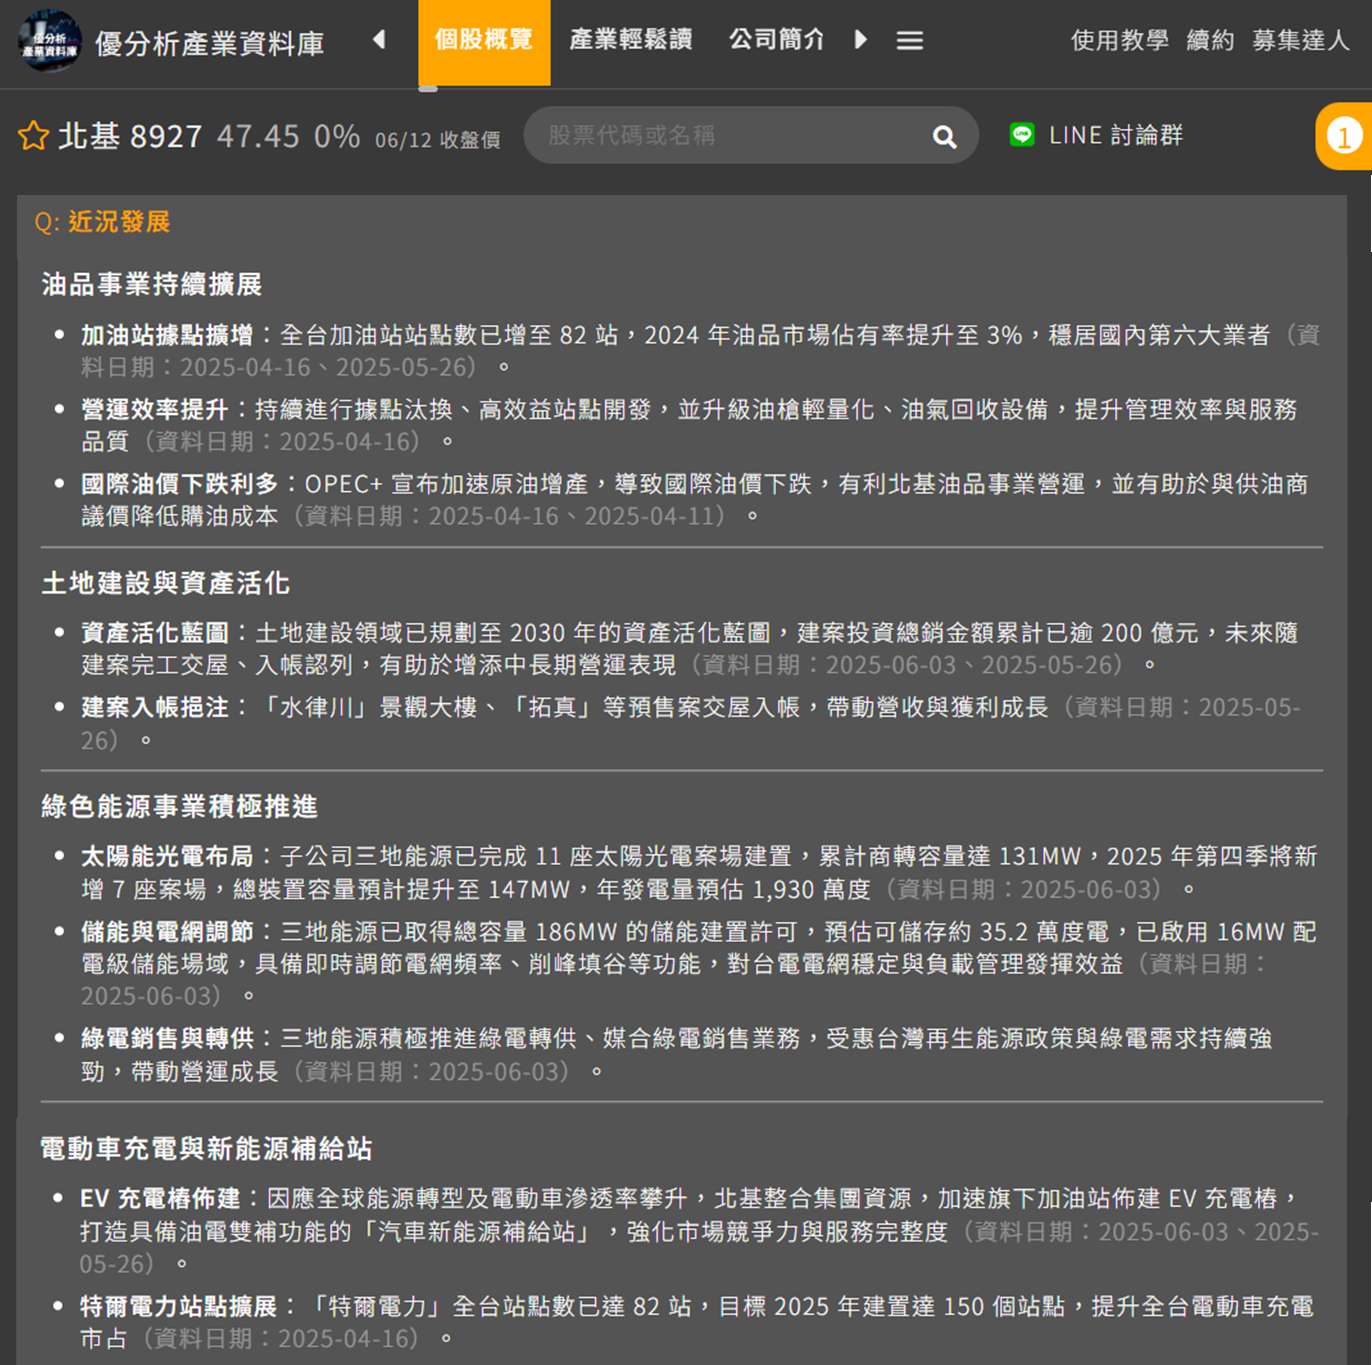Click the 太陽能光電布局 bullet title
The width and height of the screenshot is (1372, 1365).
pyautogui.click(x=167, y=856)
